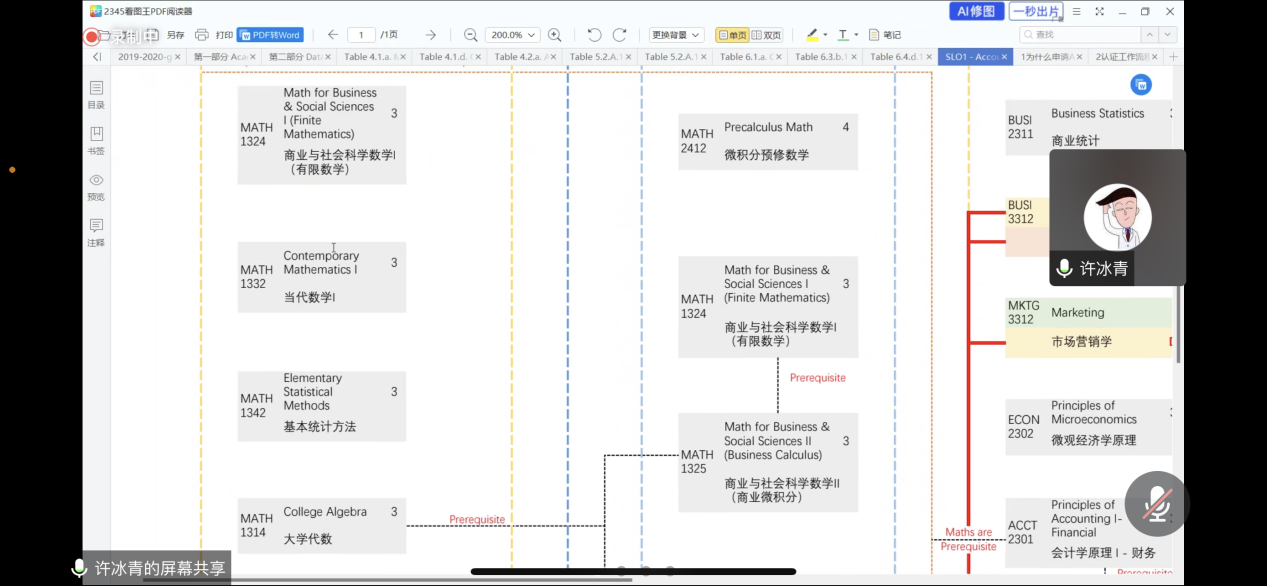Click the PDF转Word button
Viewport: 1267px width, 586px height.
270,35
